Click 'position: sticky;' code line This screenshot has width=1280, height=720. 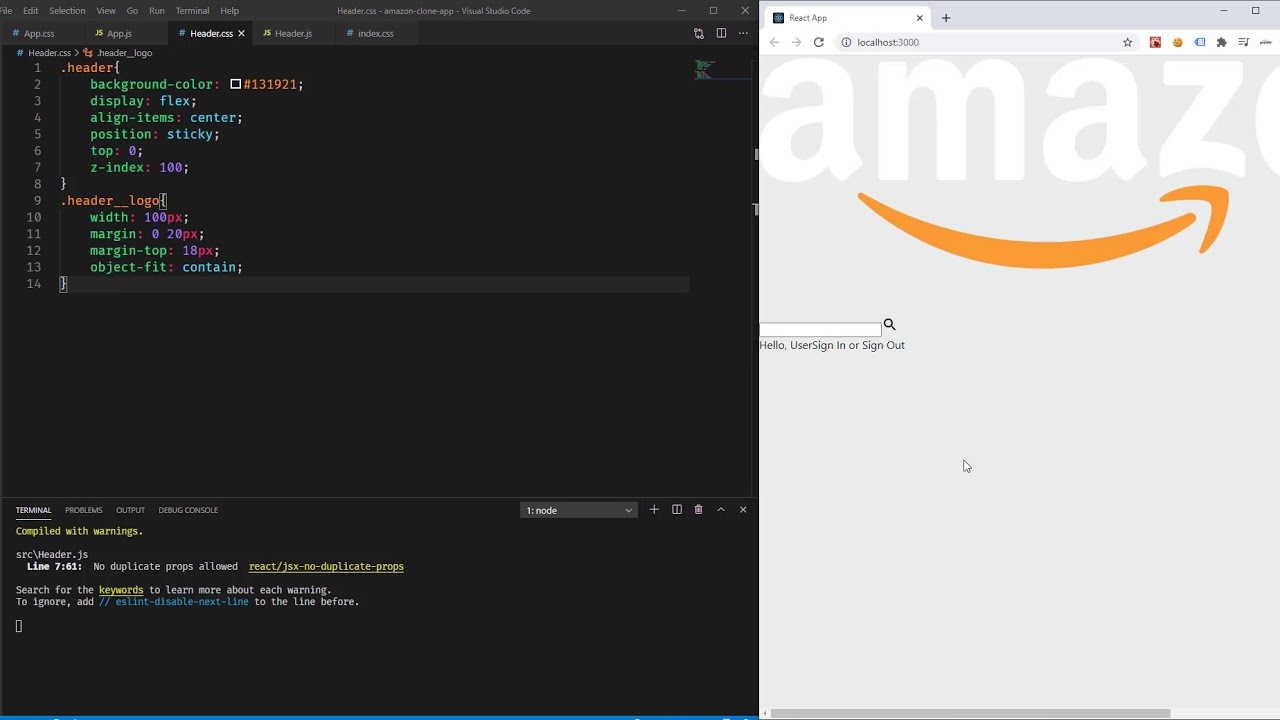[155, 134]
